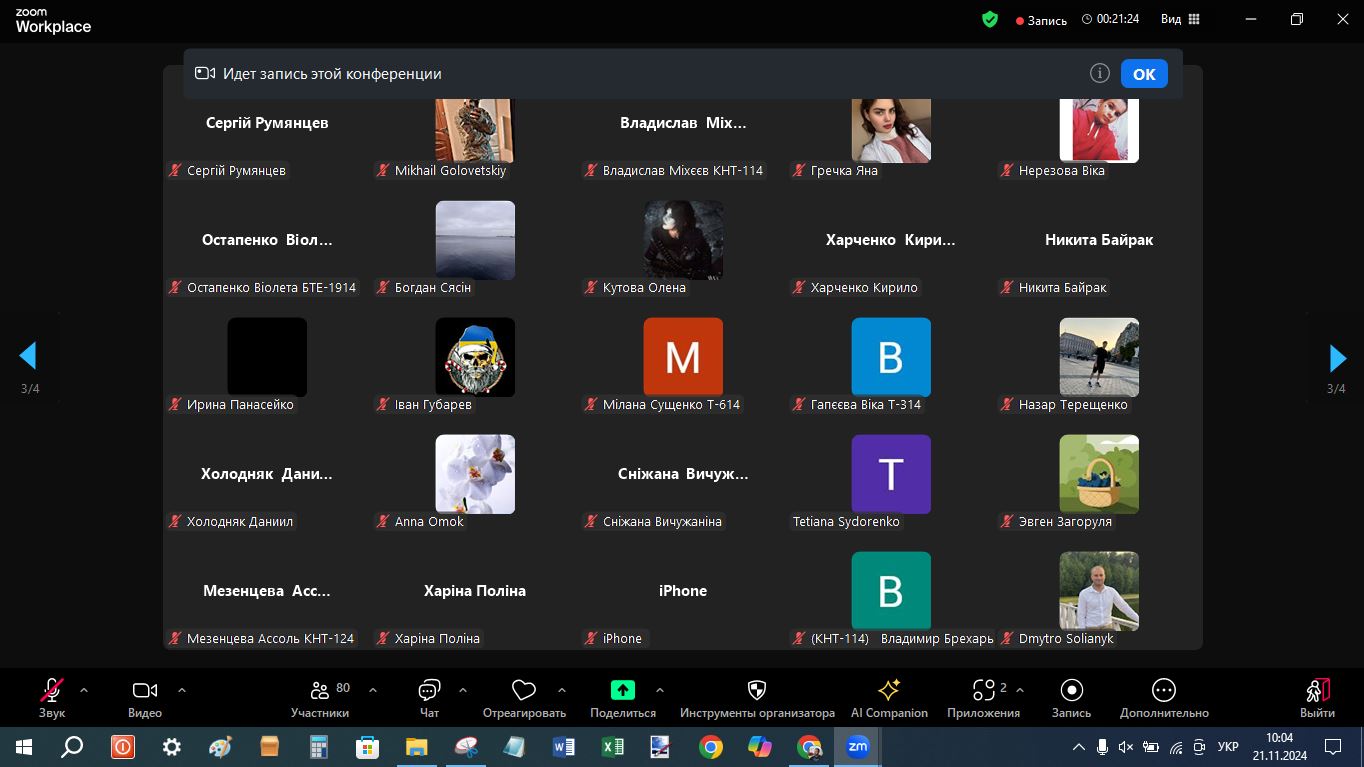
Task: Expand the participants options chevron
Action: tap(373, 690)
